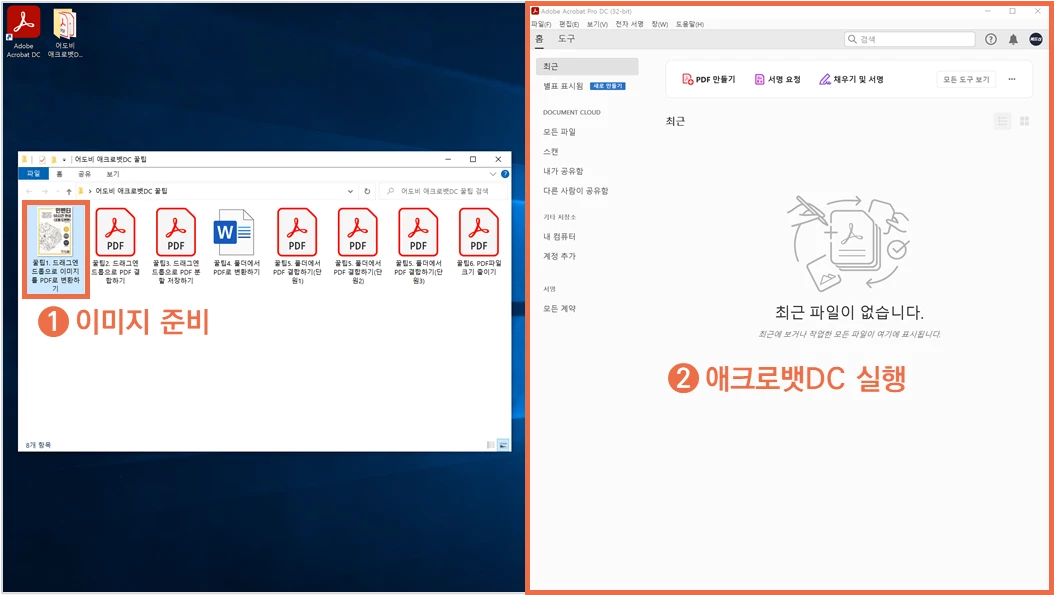Screen dimensions: 1054x595
Task: Open 내가 공유함 in the Acrobat sidebar
Action: pyautogui.click(x=563, y=171)
